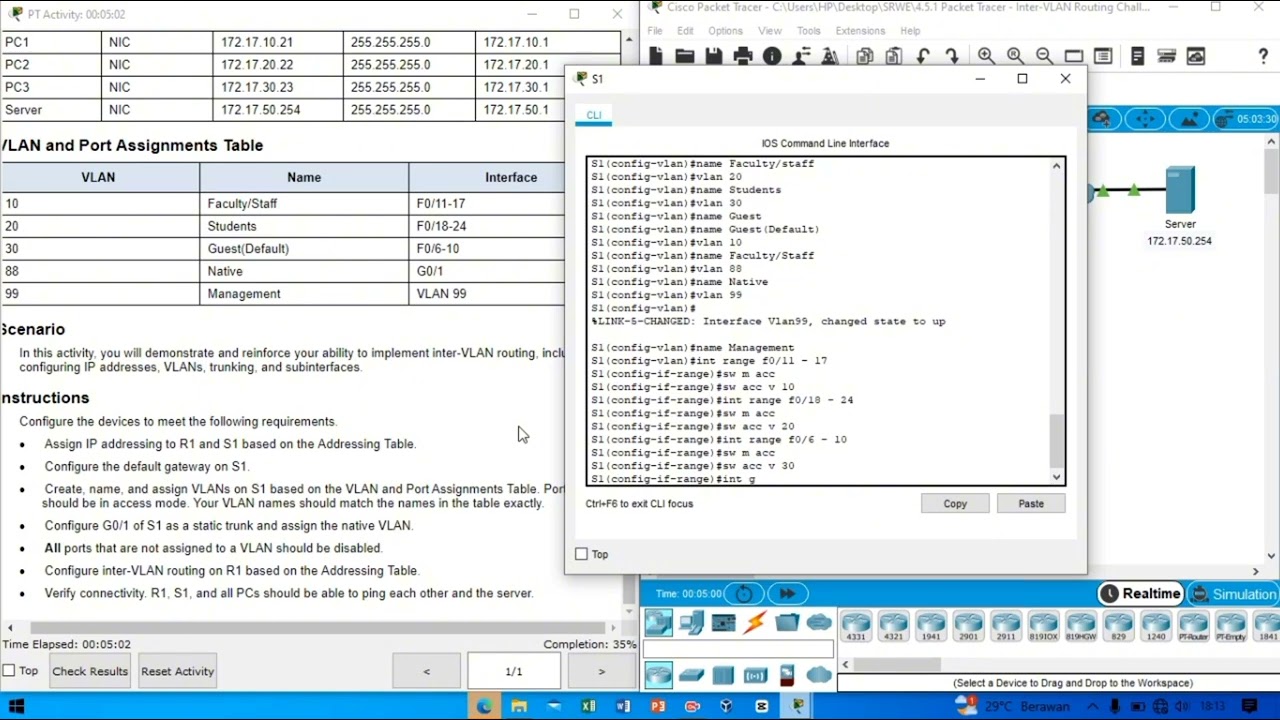Open the File menu
The image size is (1280, 720).
point(654,31)
